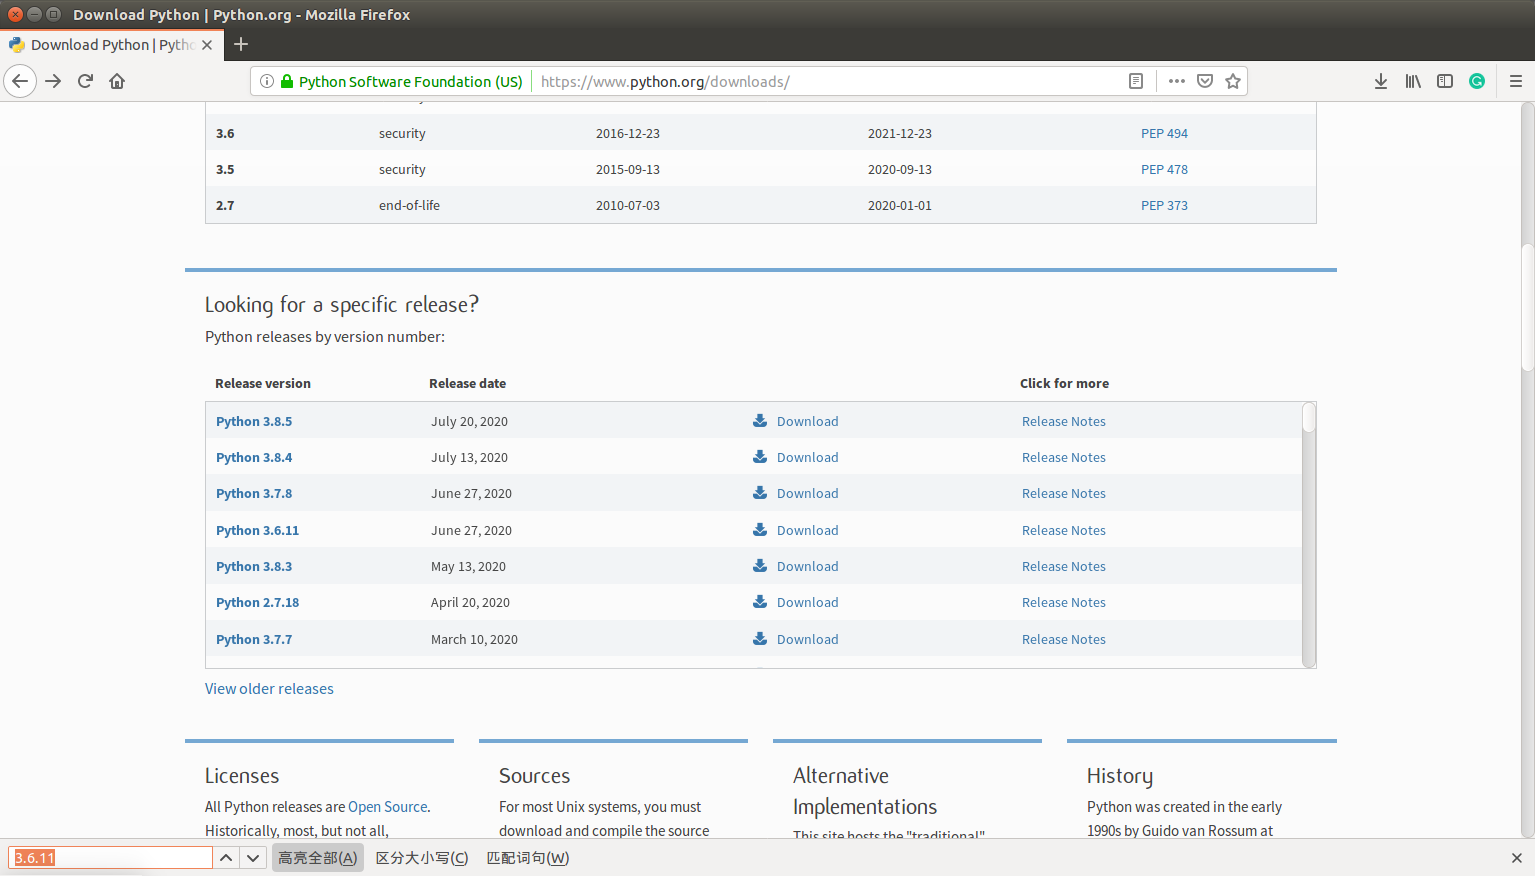This screenshot has width=1535, height=876.
Task: Click the home icon
Action: point(117,81)
